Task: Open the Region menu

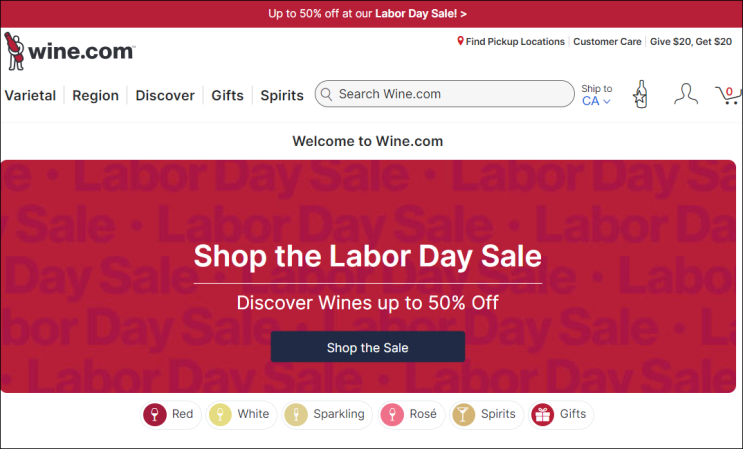Action: [x=95, y=96]
